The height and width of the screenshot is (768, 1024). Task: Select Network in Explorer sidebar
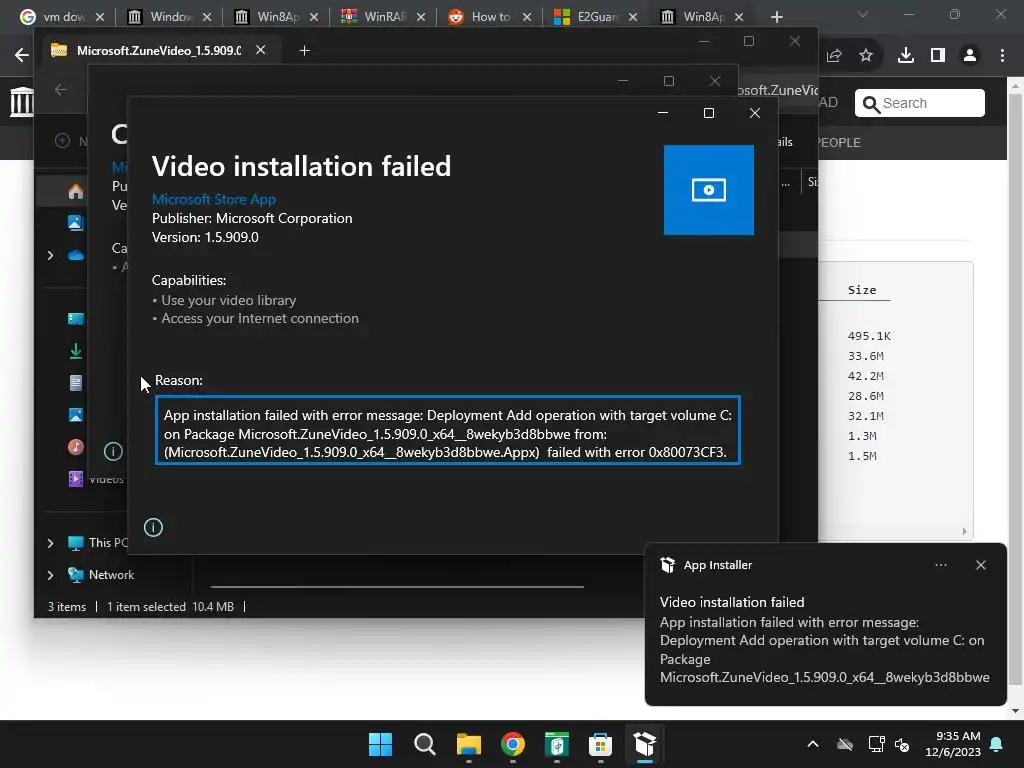pyautogui.click(x=101, y=575)
